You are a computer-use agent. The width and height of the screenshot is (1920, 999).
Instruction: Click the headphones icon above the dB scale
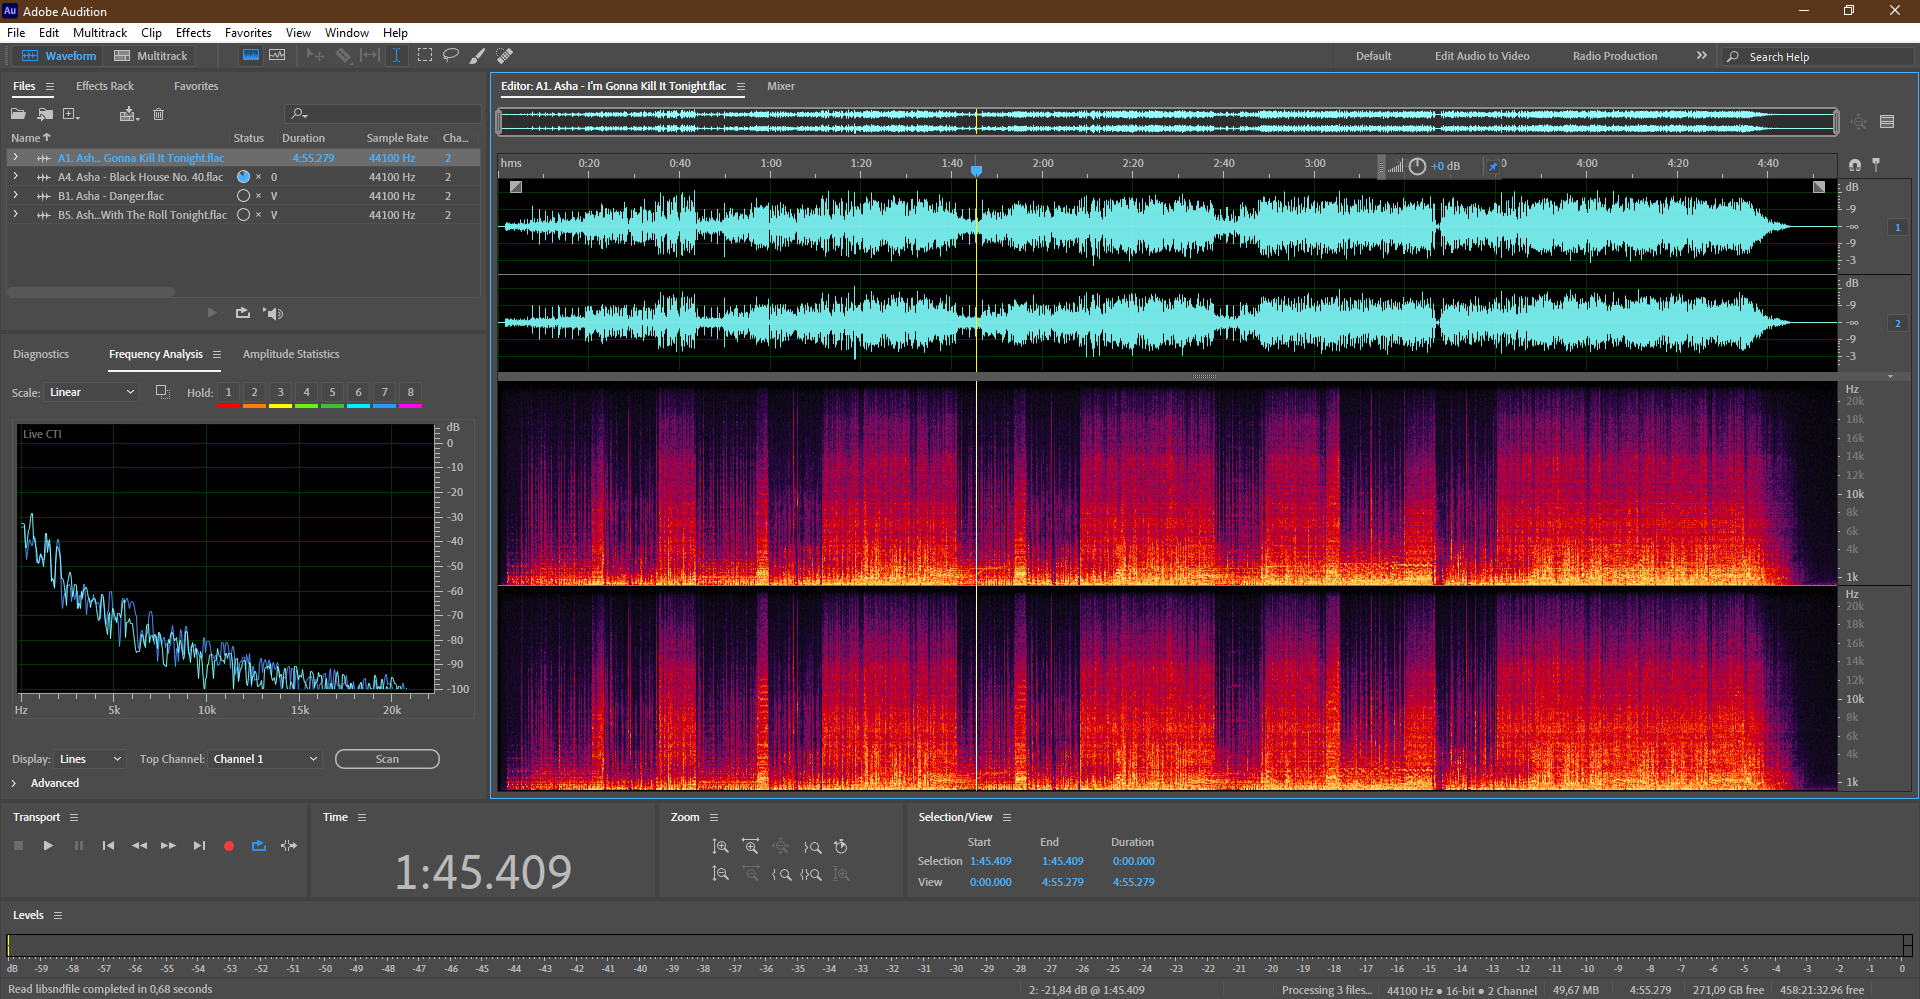point(1855,164)
